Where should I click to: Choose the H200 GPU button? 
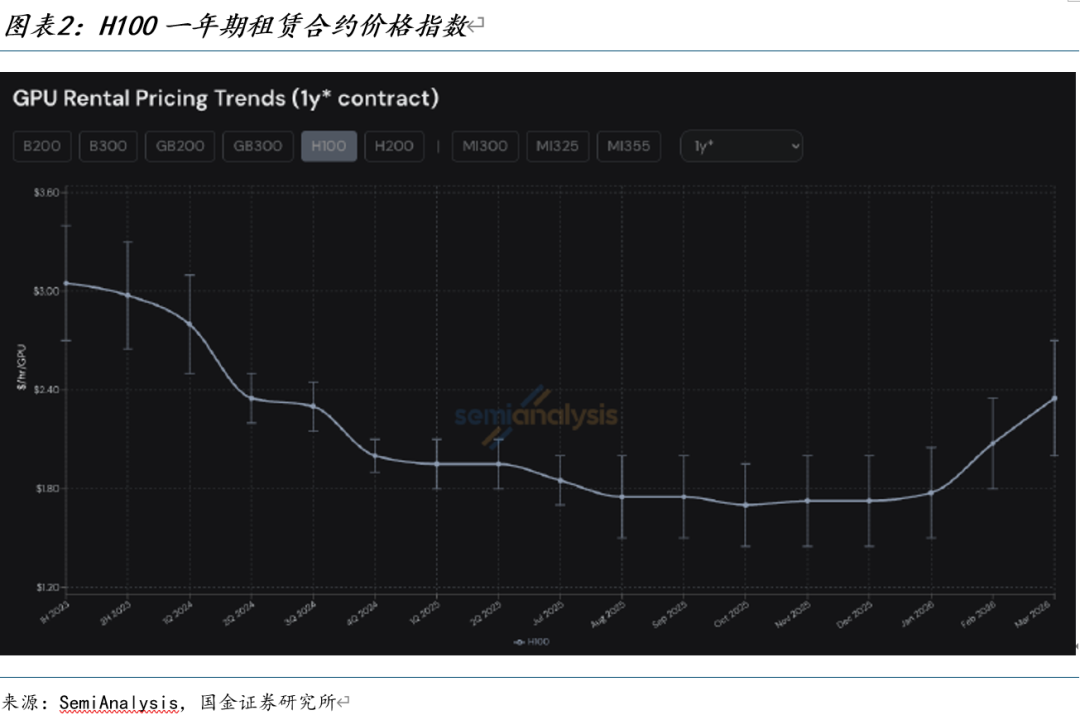click(394, 146)
